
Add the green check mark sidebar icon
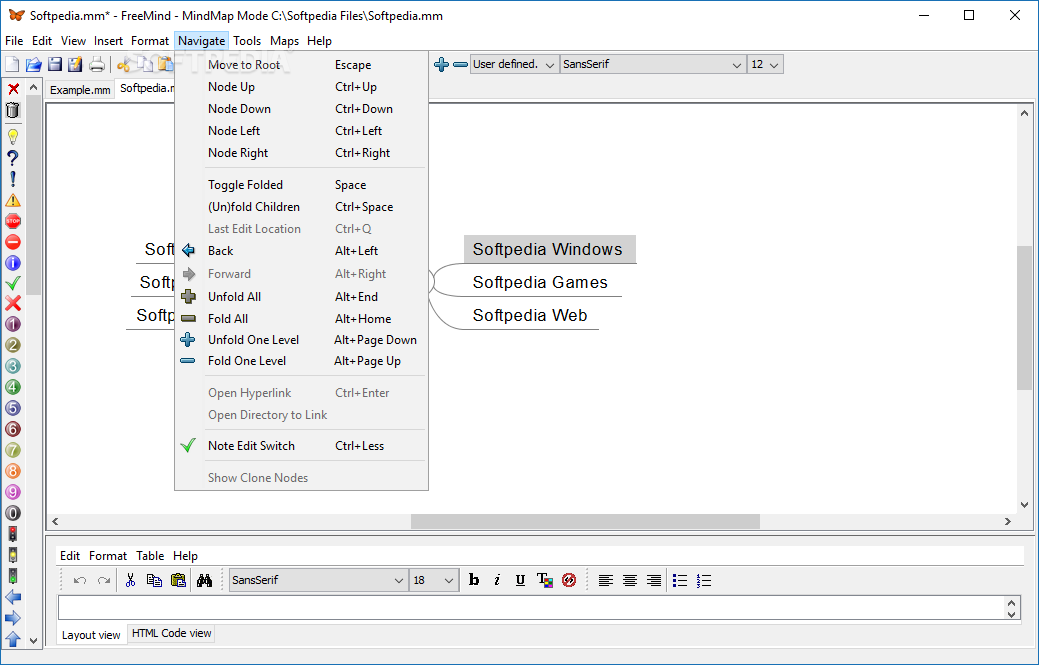click(13, 283)
